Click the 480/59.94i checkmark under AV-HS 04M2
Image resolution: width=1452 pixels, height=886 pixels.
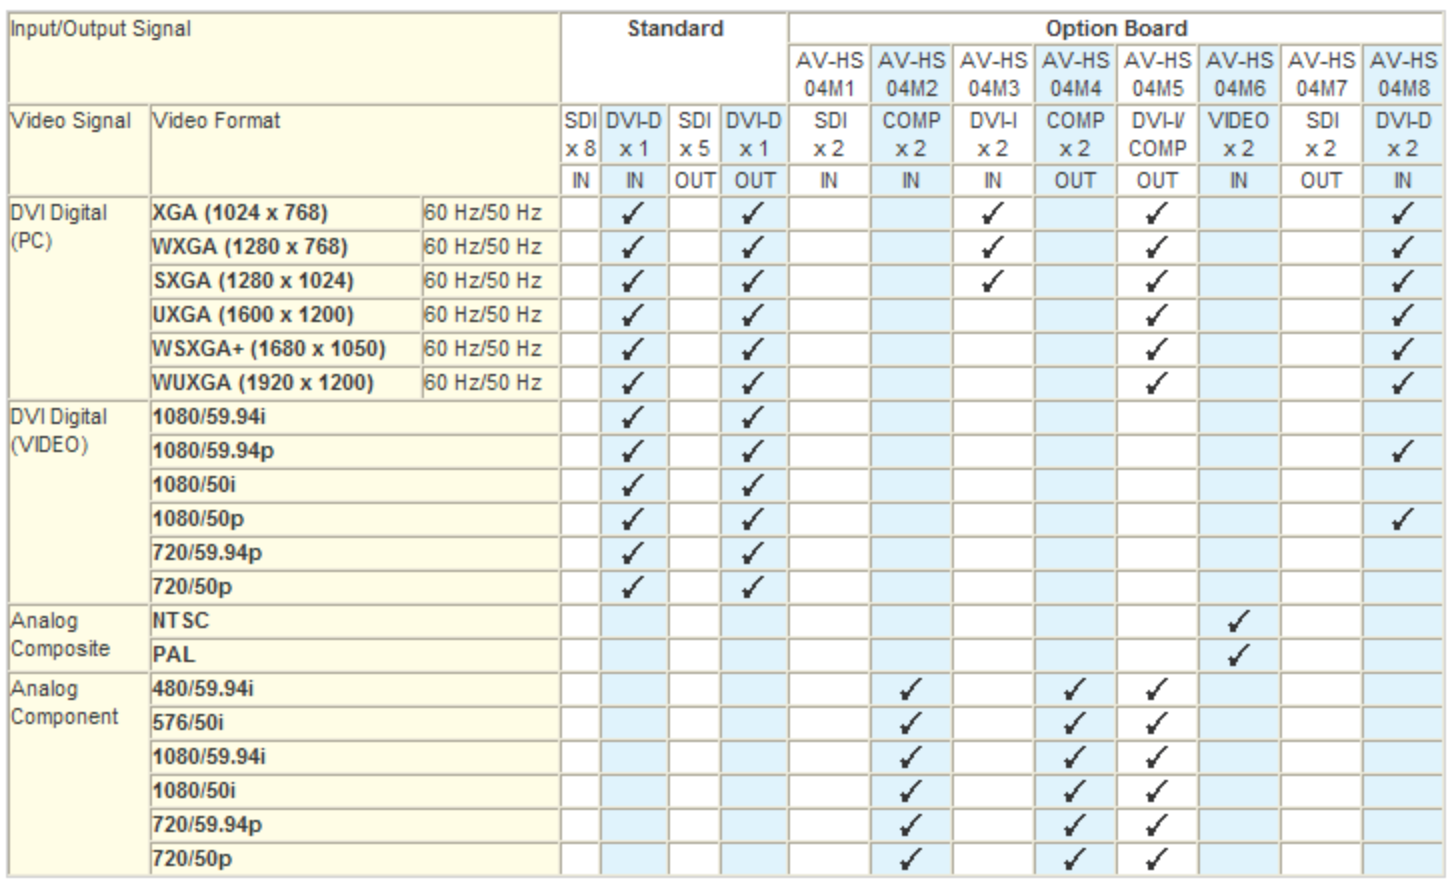click(911, 689)
